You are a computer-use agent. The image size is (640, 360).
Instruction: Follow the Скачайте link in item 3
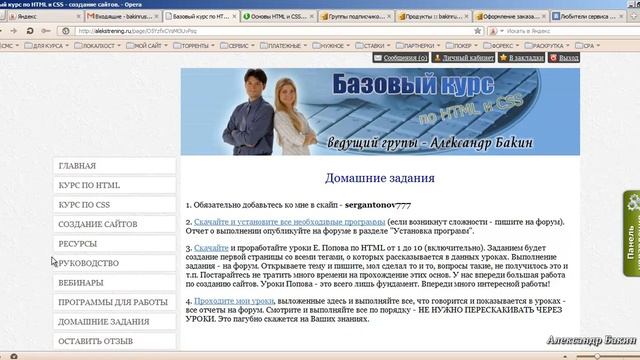[211, 248]
